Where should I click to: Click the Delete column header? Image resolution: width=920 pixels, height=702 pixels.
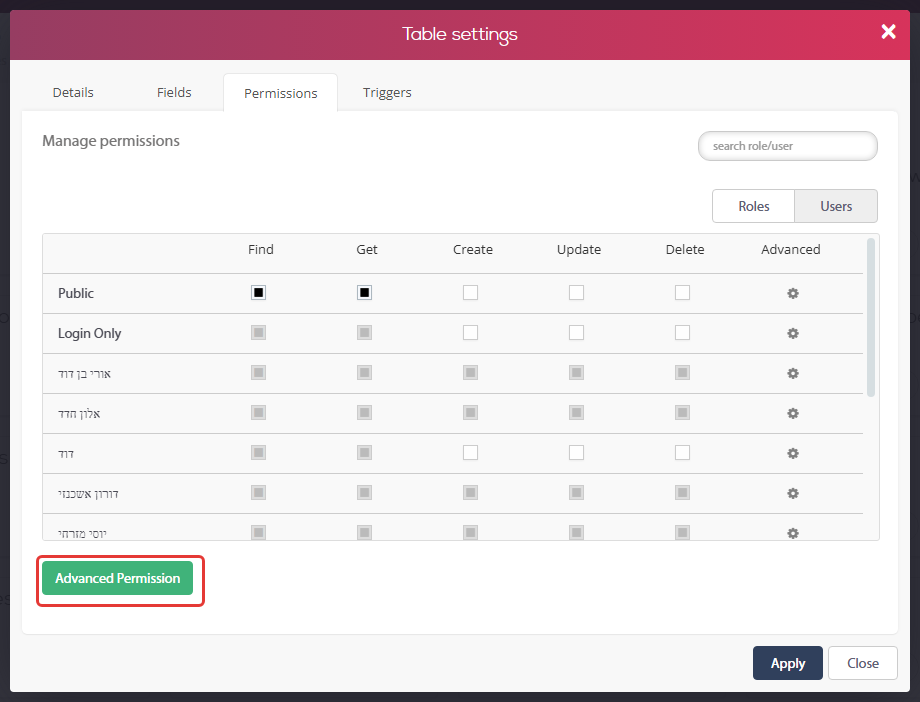pos(685,249)
